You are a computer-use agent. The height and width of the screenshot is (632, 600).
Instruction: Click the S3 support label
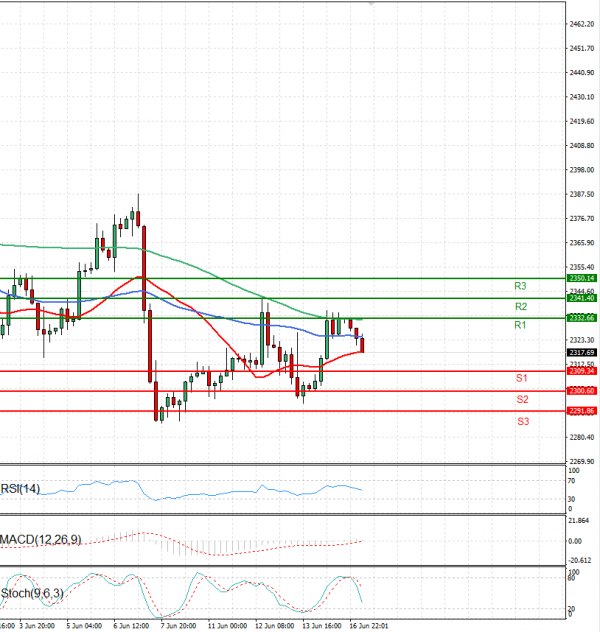click(x=523, y=422)
